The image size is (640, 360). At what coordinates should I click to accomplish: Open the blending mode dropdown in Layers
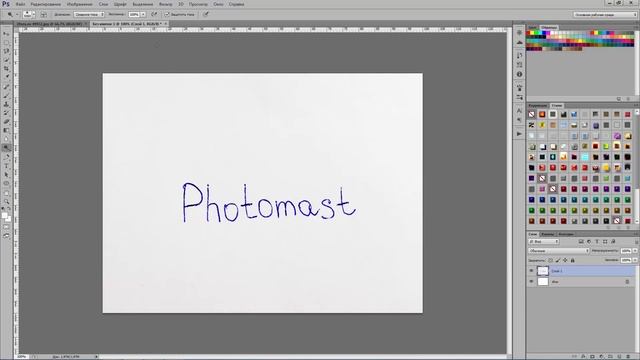(x=558, y=251)
